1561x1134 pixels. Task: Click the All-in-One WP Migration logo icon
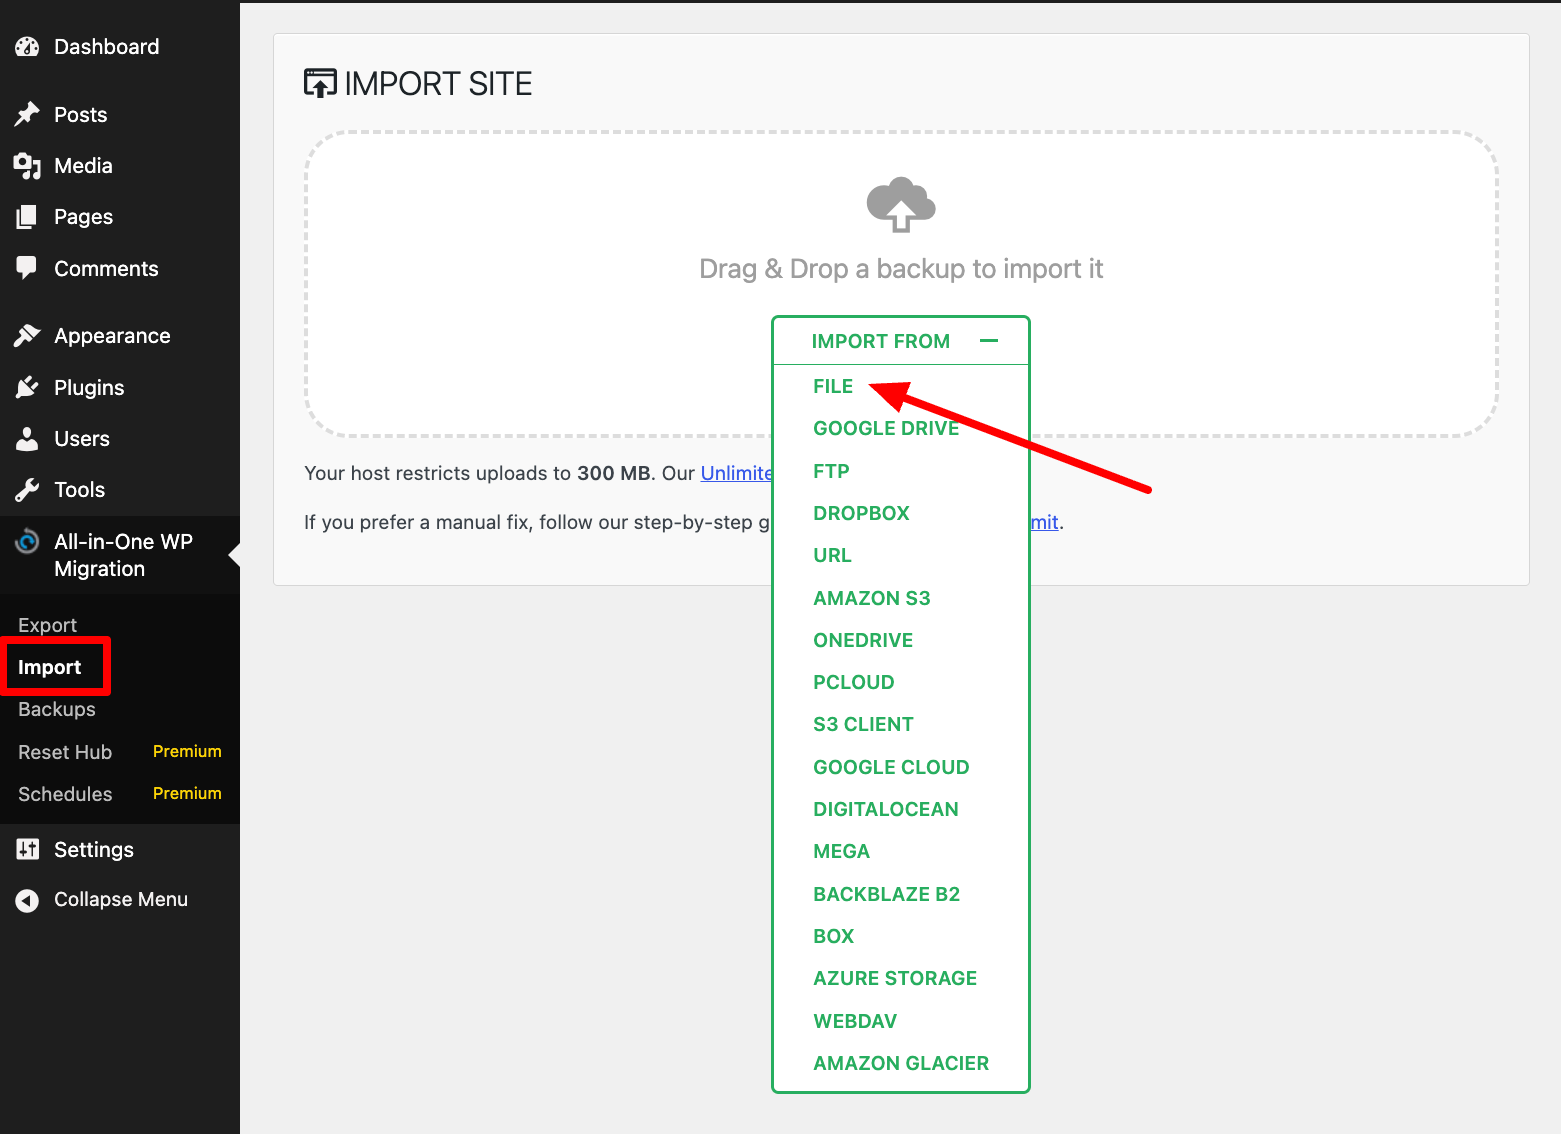pos(27,541)
